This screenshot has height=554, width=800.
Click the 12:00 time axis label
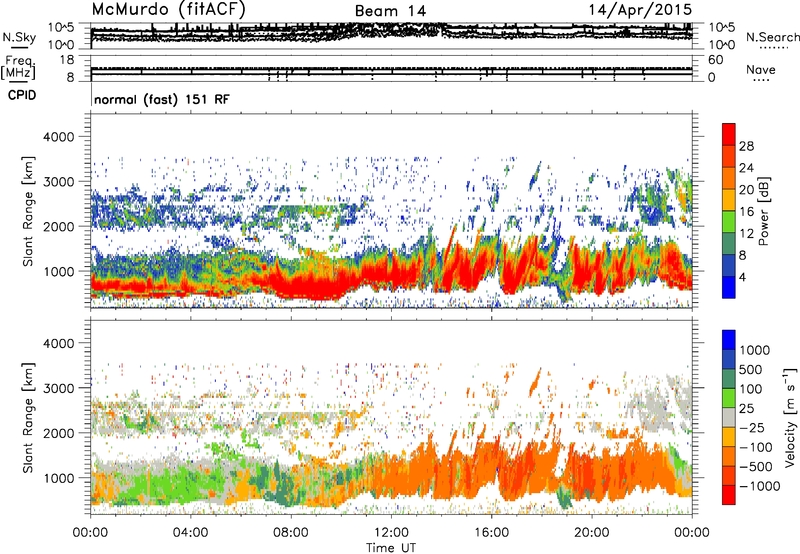click(391, 533)
